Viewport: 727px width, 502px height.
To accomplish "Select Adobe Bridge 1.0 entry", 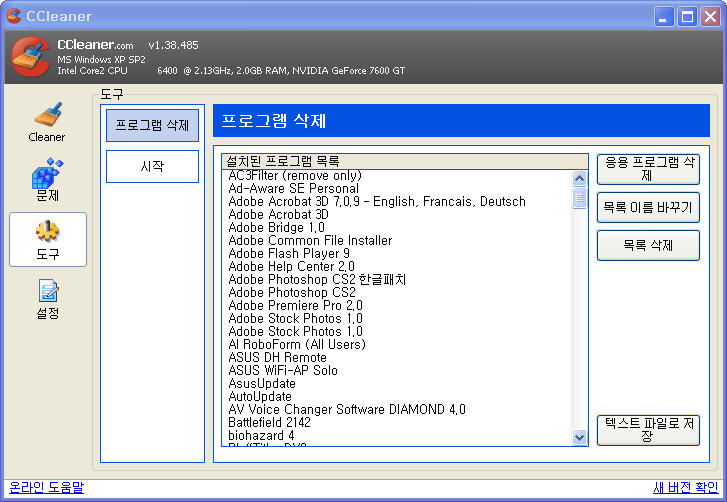I will pos(276,228).
